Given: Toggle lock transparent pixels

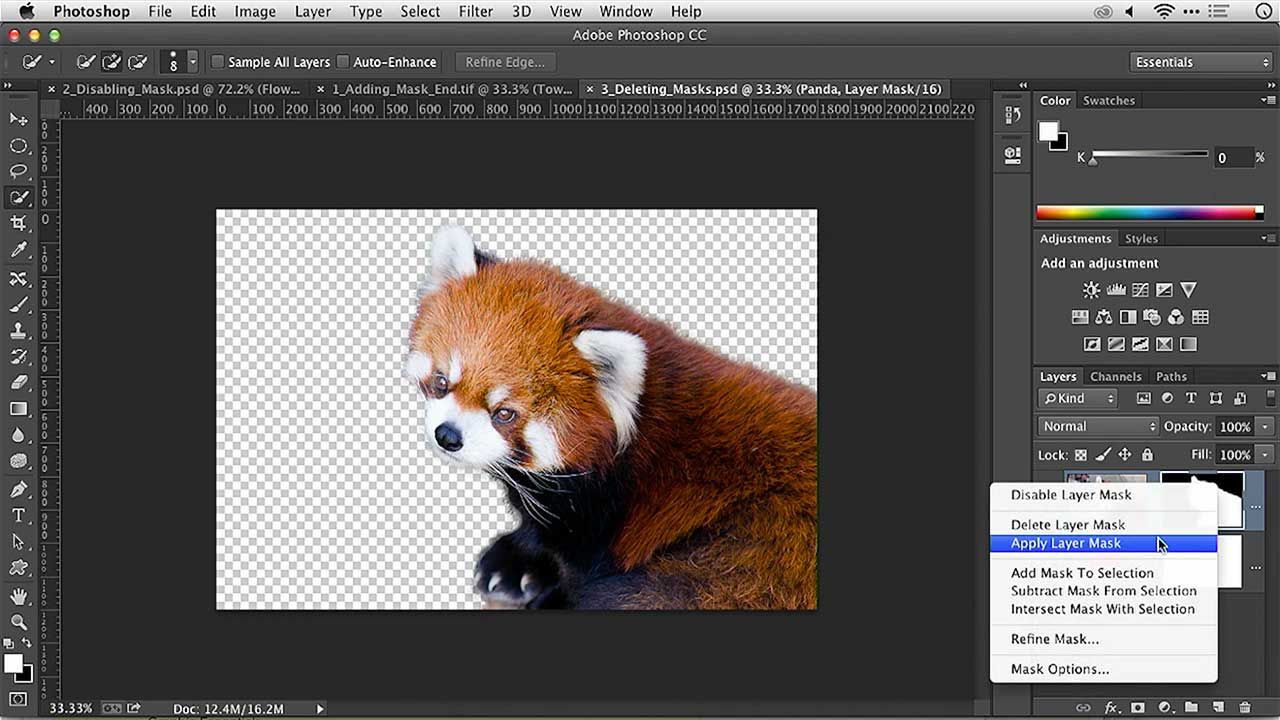Looking at the screenshot, I should pyautogui.click(x=1081, y=455).
